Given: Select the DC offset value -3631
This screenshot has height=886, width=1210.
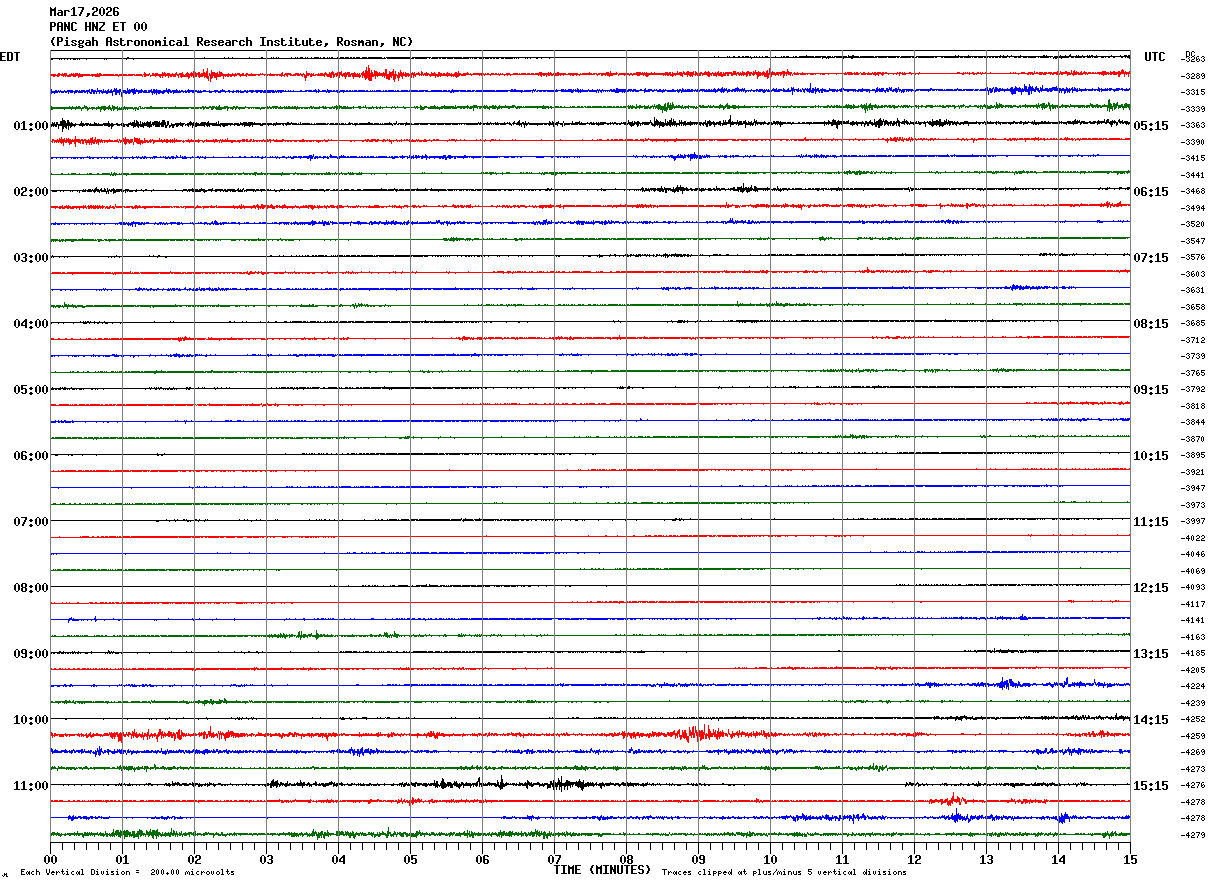Looking at the screenshot, I should click(1193, 290).
